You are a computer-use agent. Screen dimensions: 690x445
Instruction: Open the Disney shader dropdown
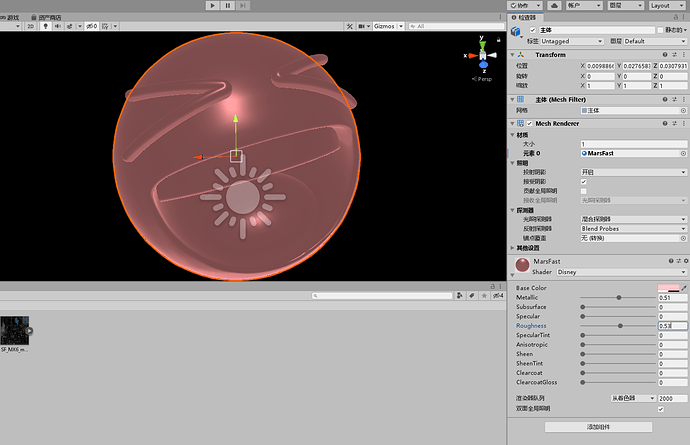pyautogui.click(x=621, y=272)
